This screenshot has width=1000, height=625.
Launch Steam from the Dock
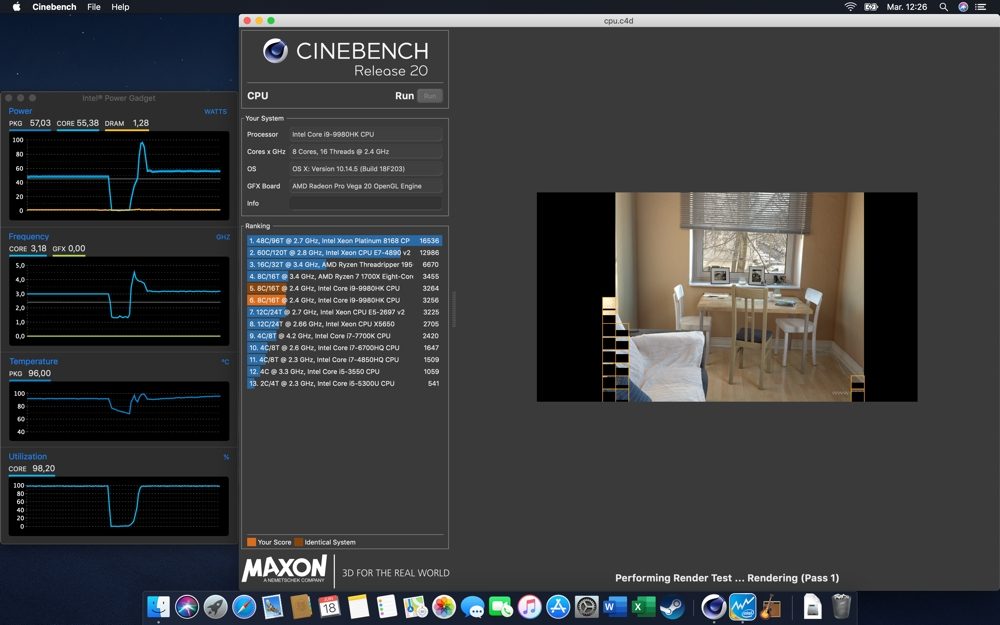coord(672,607)
